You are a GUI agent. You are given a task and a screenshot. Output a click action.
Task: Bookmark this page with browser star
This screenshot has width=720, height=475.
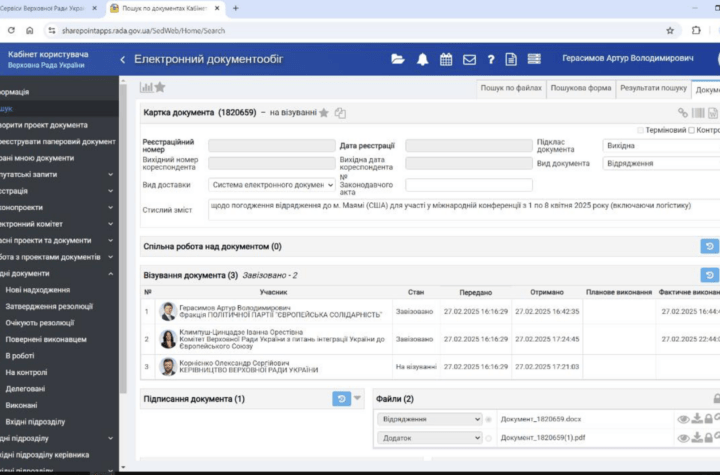(670, 31)
